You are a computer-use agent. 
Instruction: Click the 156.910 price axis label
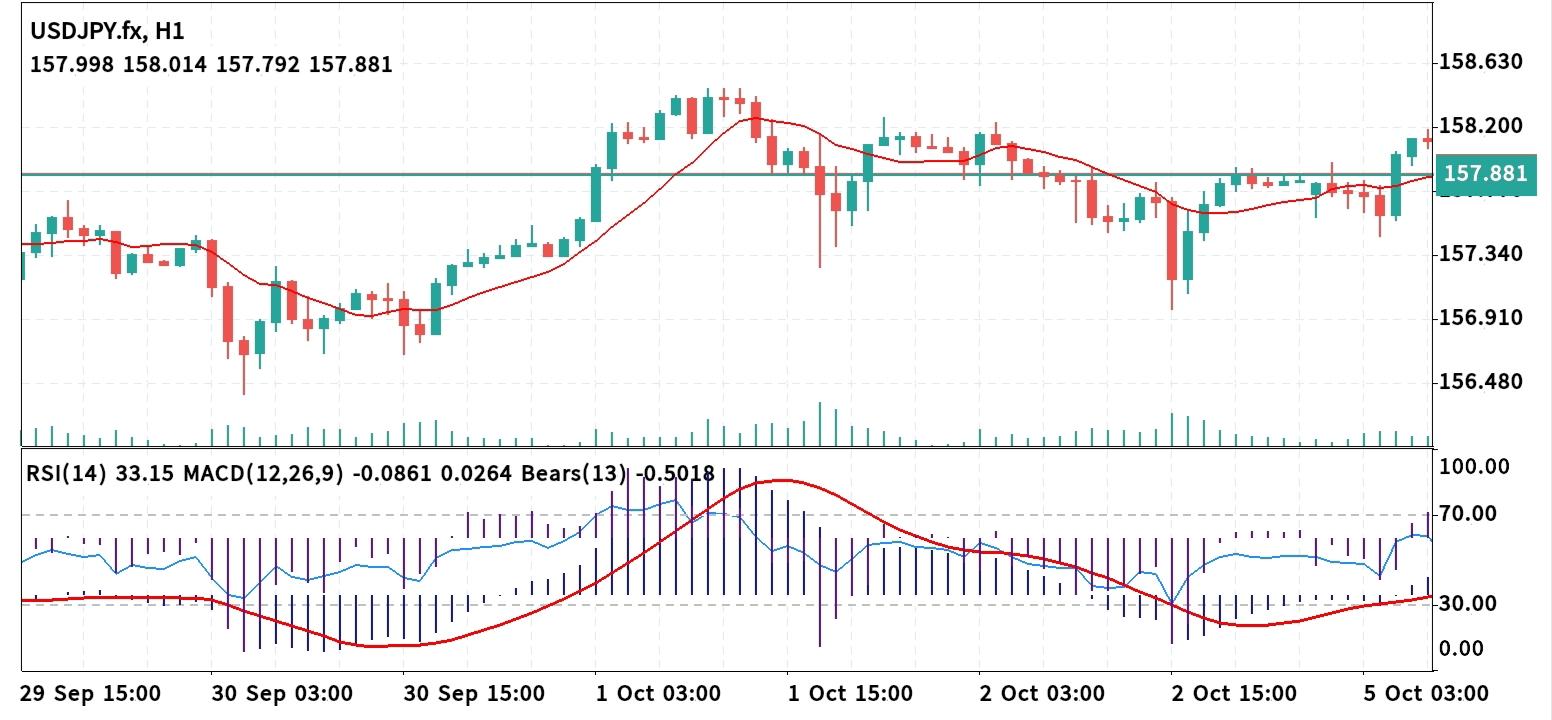(x=1480, y=318)
